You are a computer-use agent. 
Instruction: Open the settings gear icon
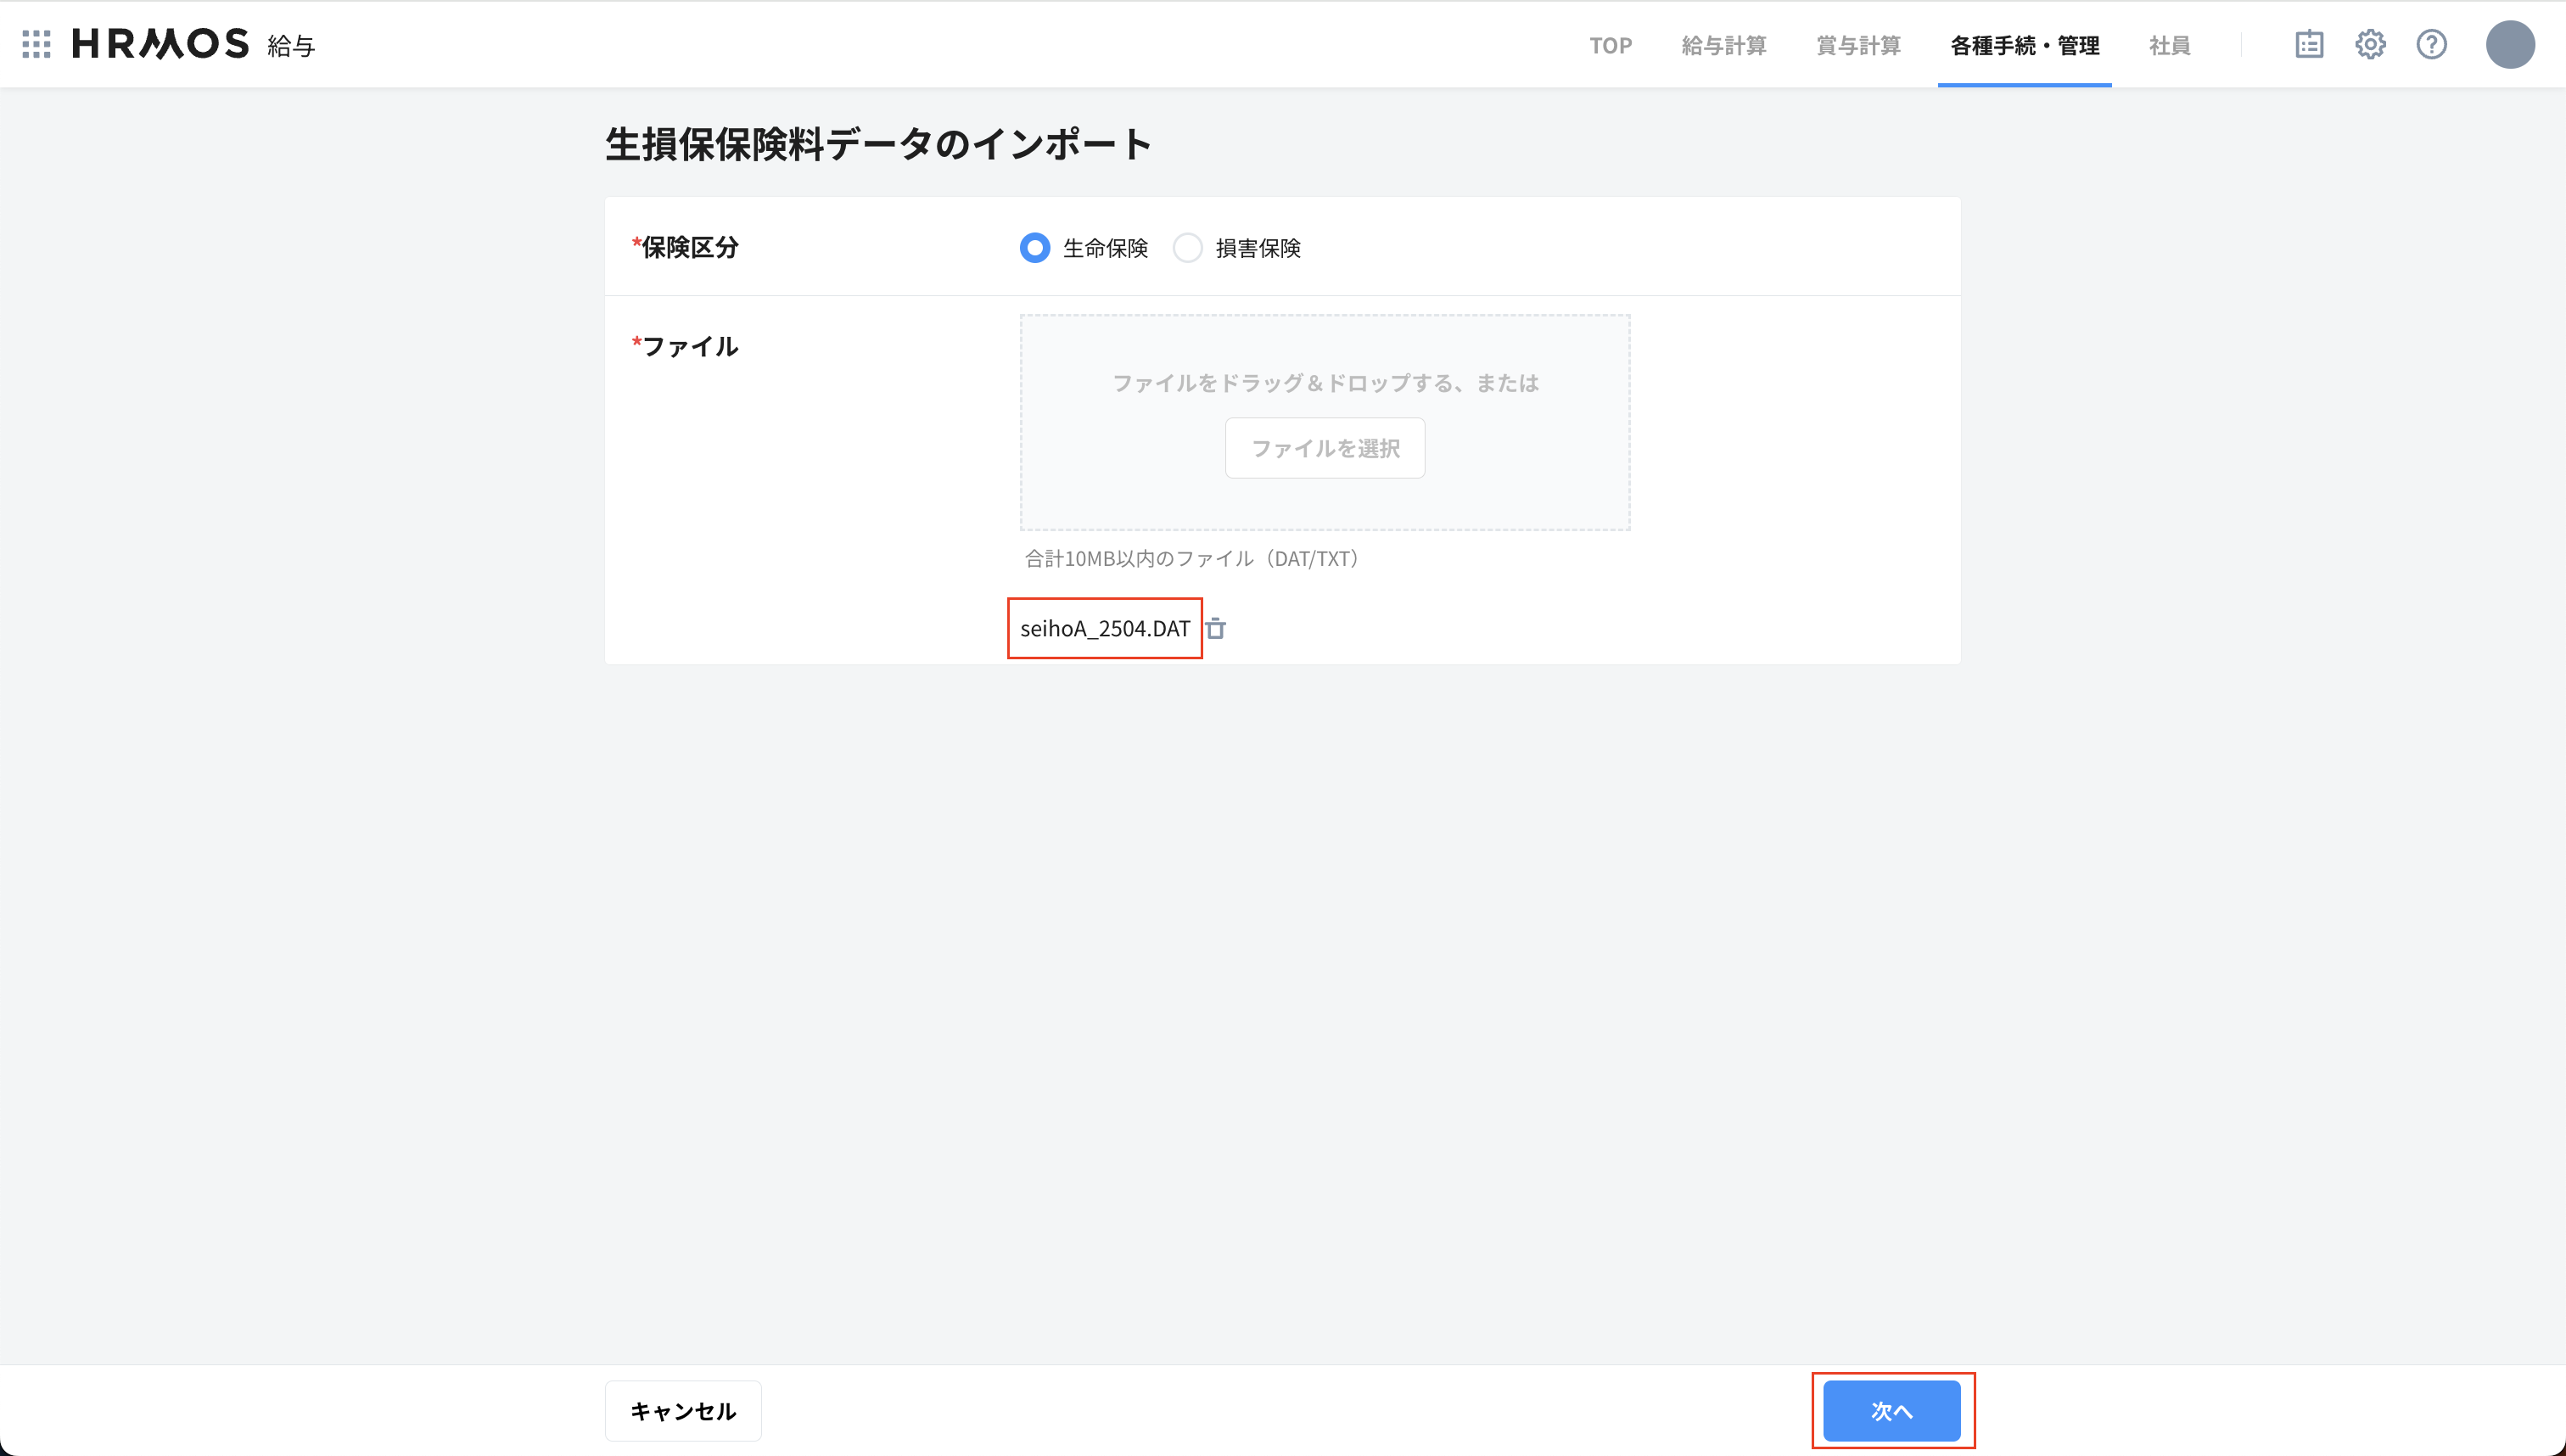[2371, 44]
